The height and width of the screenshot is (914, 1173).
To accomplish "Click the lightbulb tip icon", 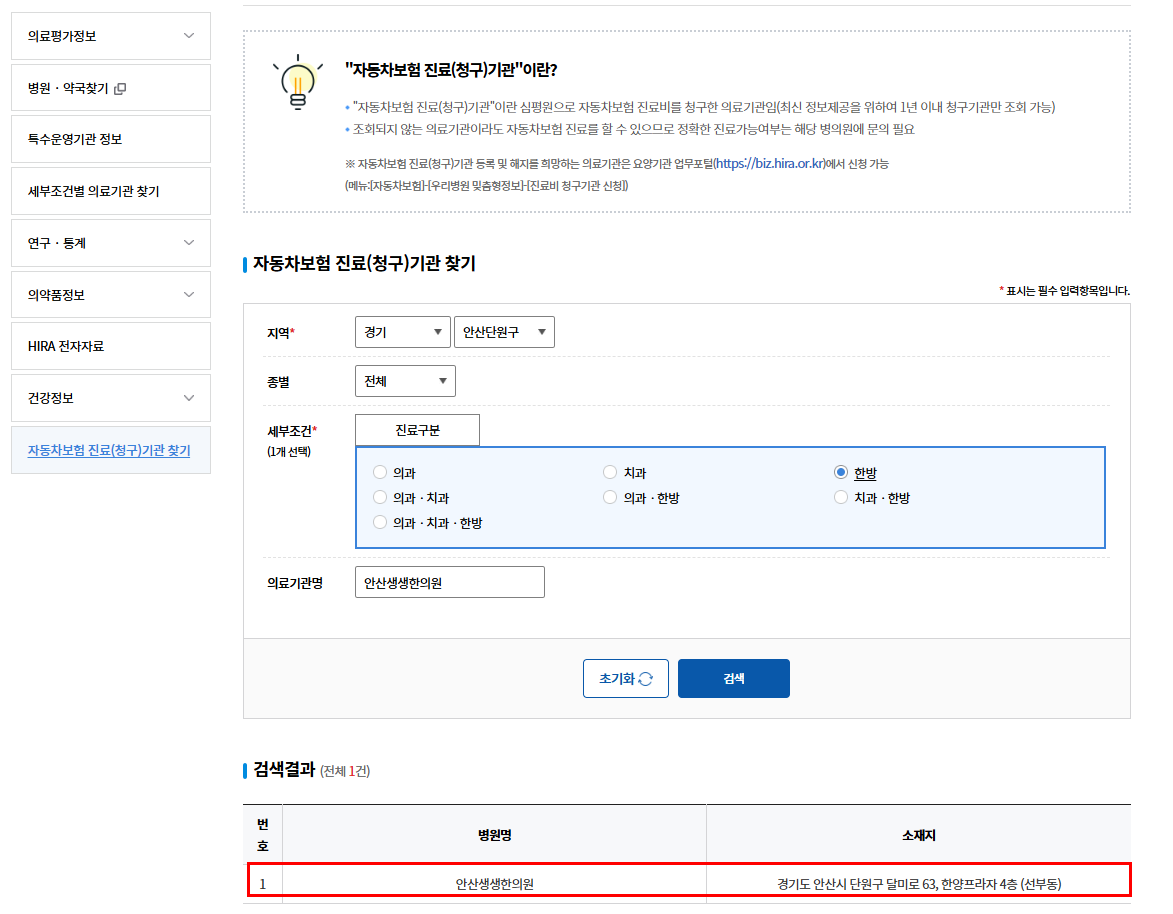I will tap(298, 82).
